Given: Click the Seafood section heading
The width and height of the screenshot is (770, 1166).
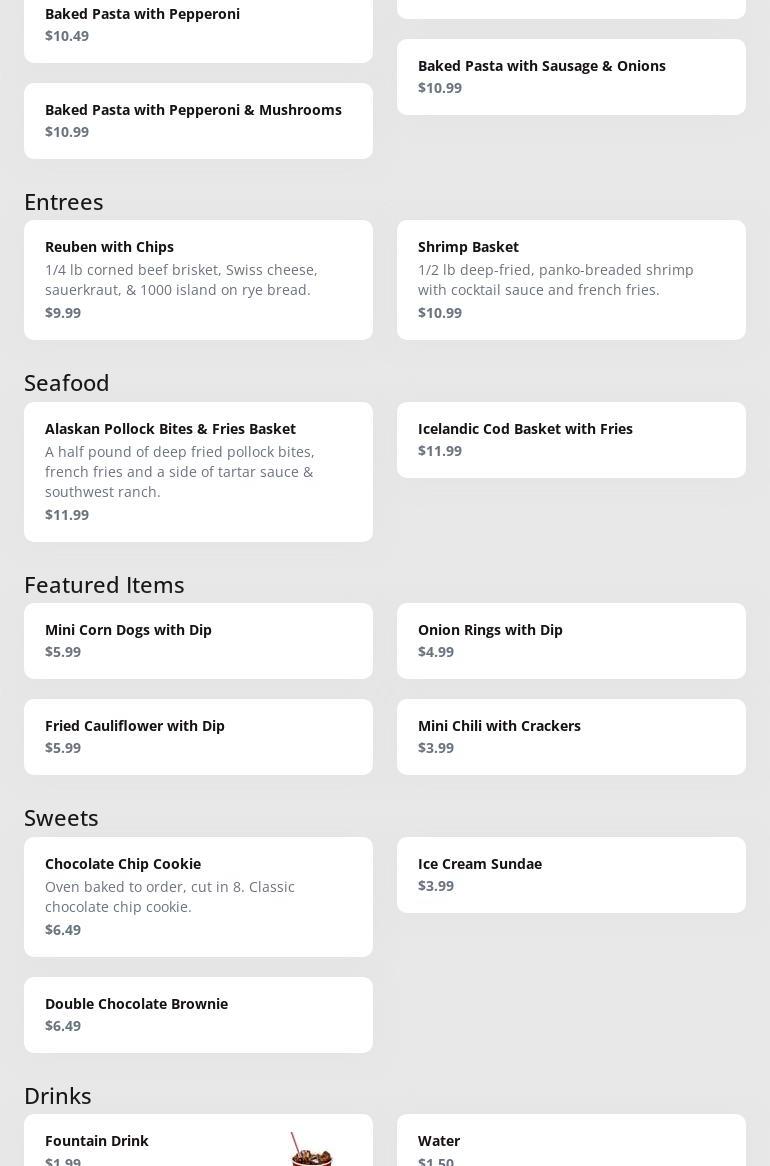Looking at the screenshot, I should (67, 383).
